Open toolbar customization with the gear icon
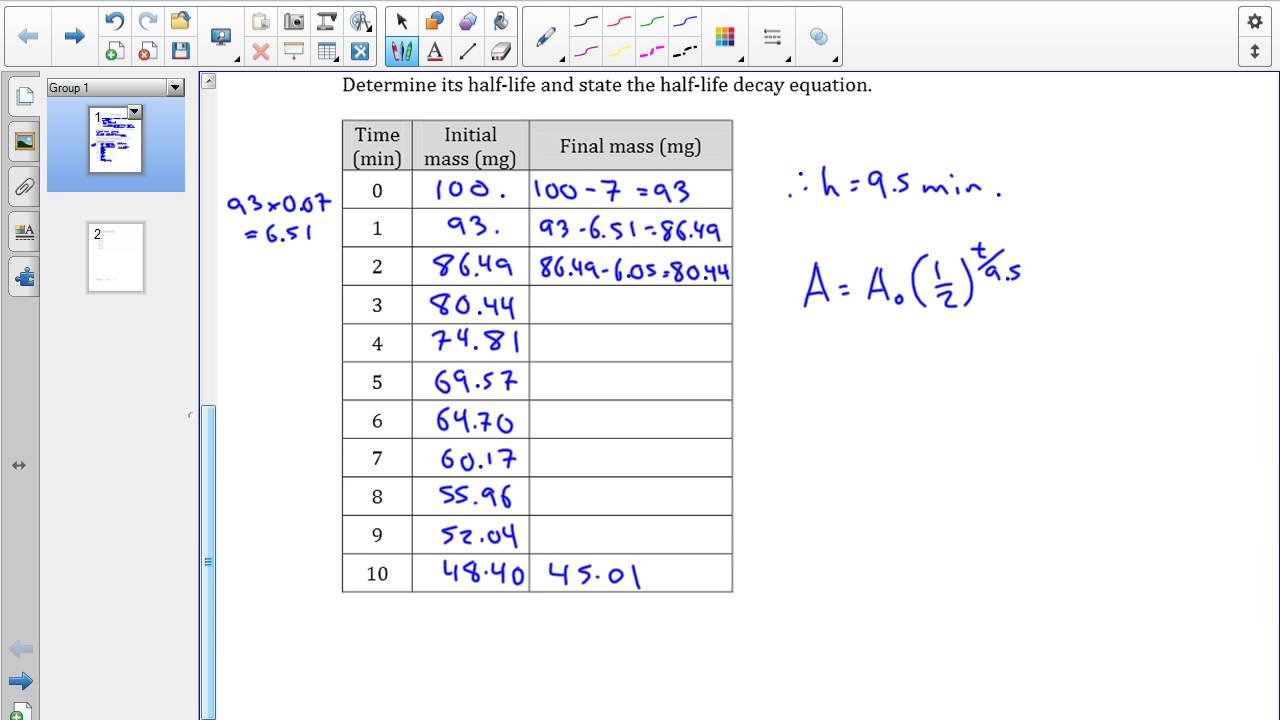Viewport: 1280px width, 720px height. (1255, 21)
